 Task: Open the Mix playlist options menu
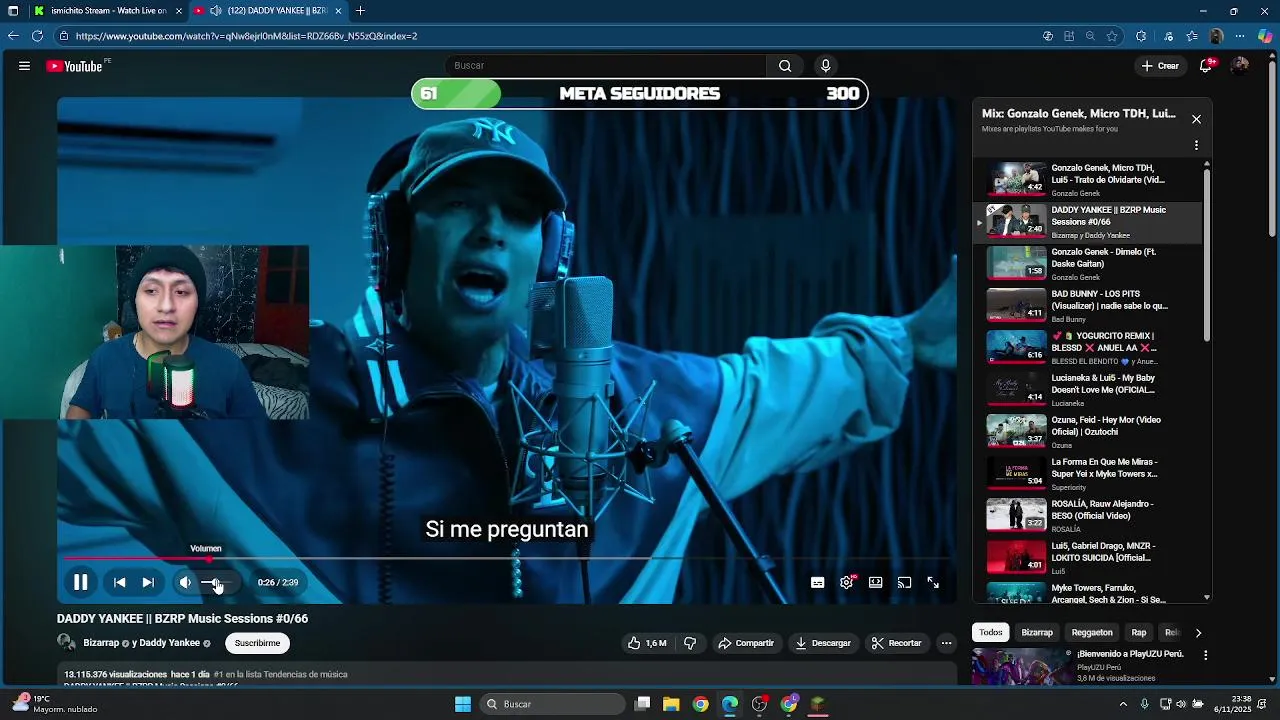(1196, 145)
